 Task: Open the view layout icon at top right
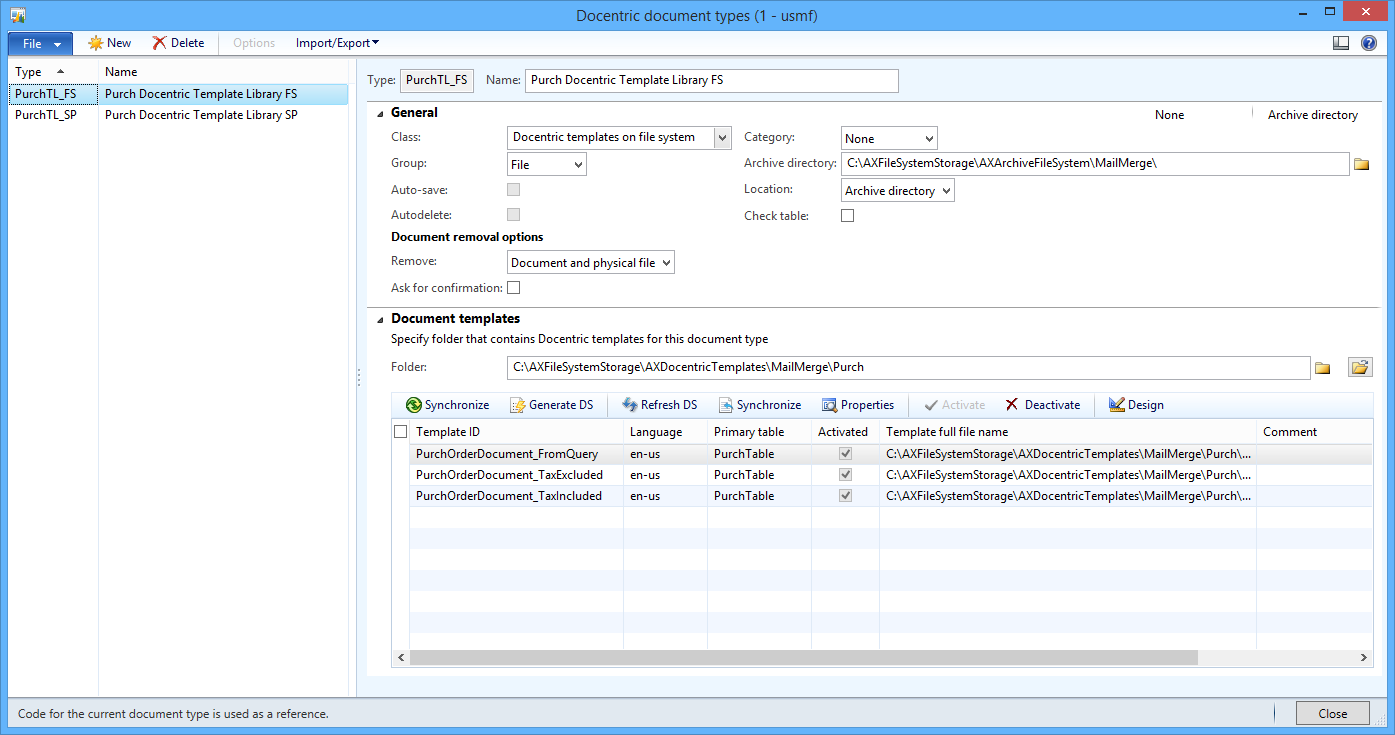pyautogui.click(x=1341, y=43)
